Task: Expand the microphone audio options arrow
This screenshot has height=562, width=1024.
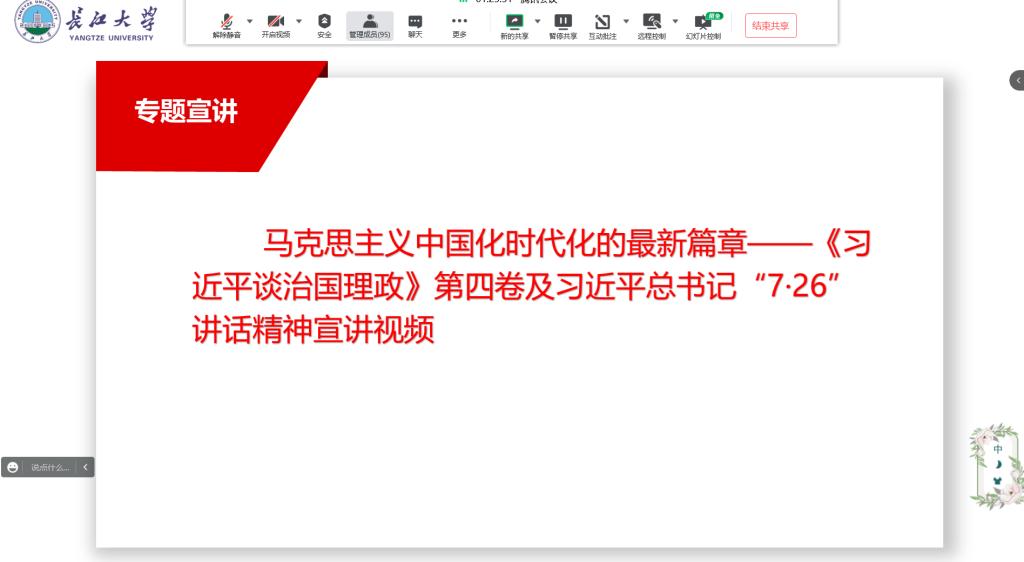Action: 250,20
